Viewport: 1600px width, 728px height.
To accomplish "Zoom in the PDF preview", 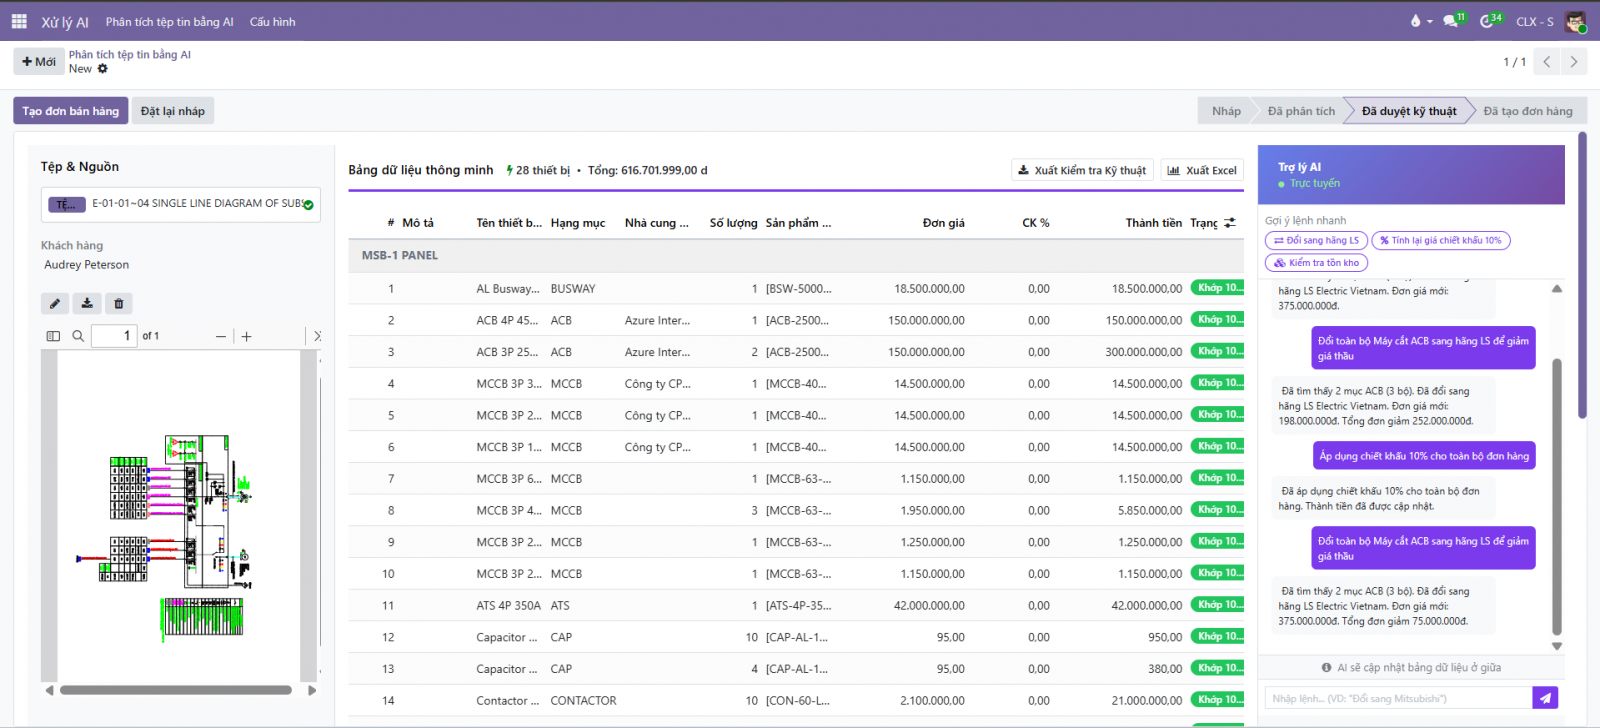I will pyautogui.click(x=247, y=337).
